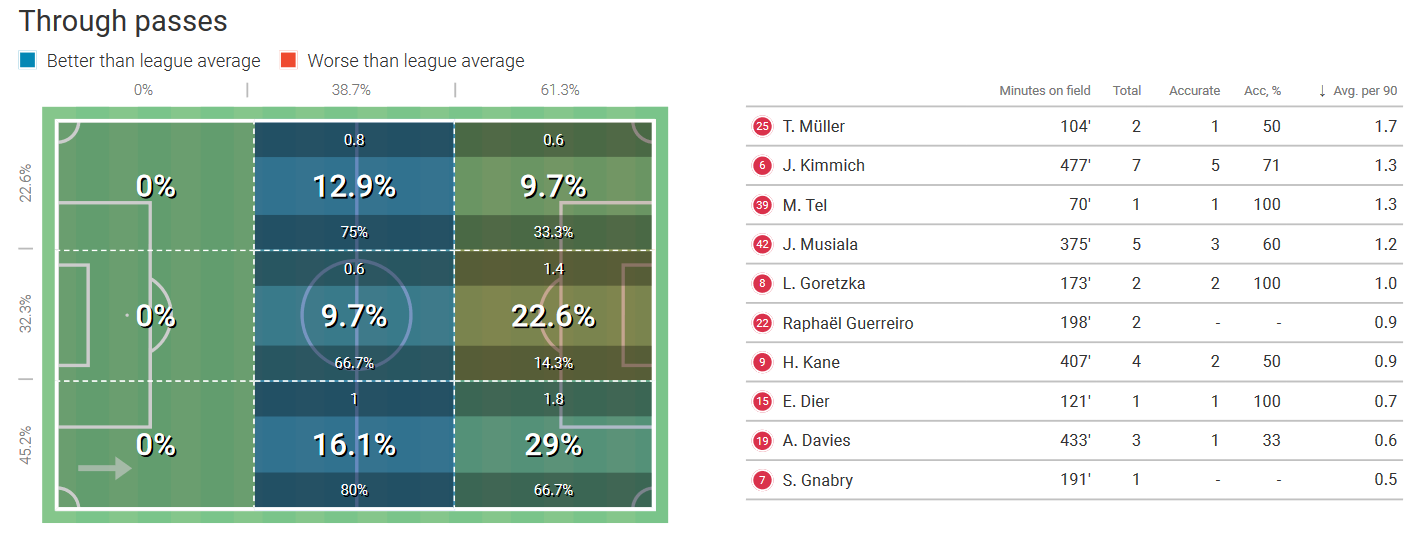Open A. Davies player name link
Screen dimensions: 1412x537
point(816,441)
